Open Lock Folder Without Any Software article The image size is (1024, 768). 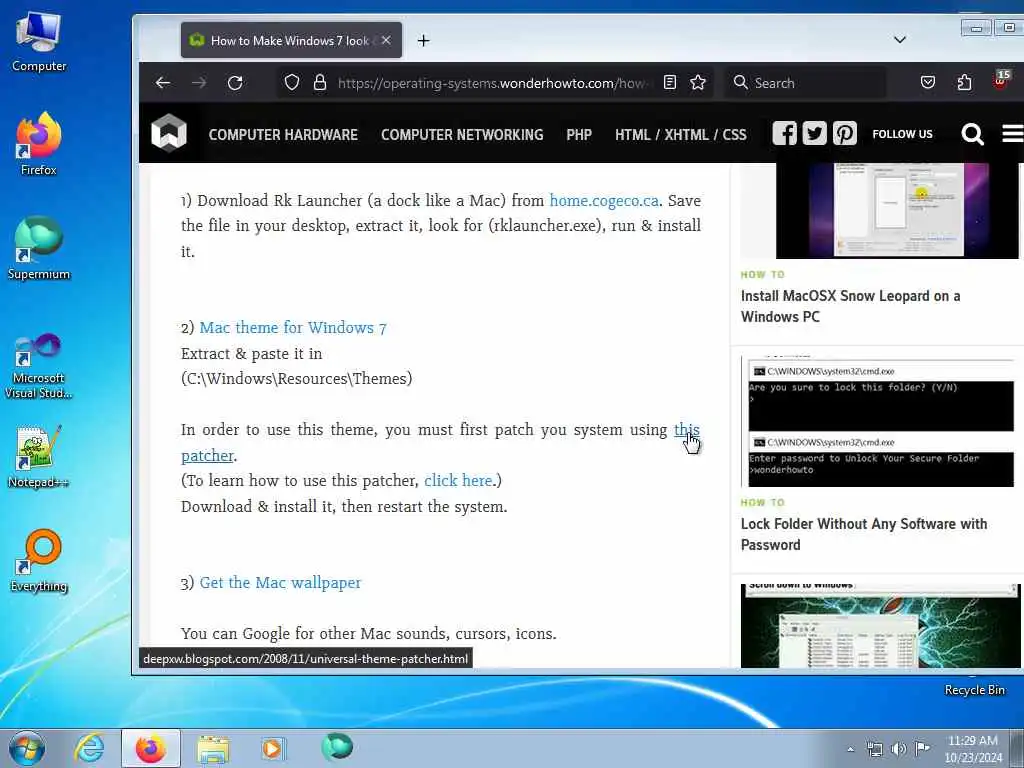863,534
